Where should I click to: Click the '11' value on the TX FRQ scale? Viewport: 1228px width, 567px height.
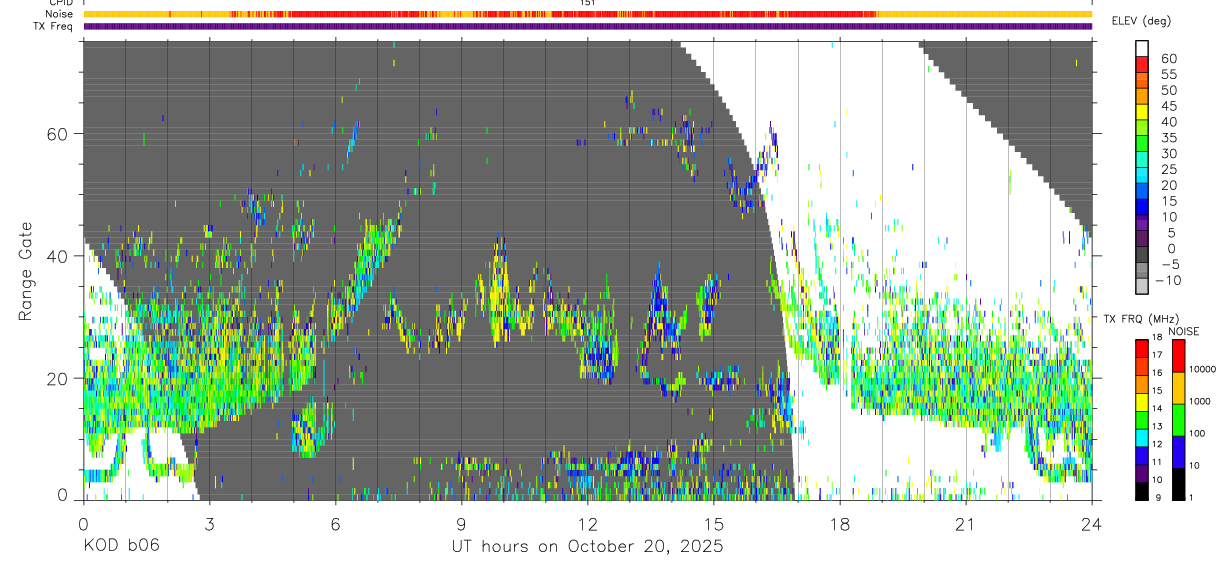click(x=1158, y=463)
